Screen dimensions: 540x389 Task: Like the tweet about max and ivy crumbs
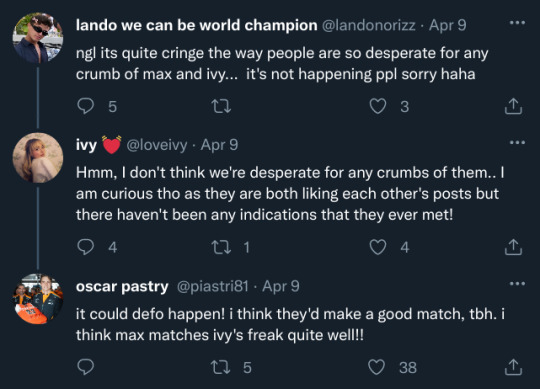(378, 106)
